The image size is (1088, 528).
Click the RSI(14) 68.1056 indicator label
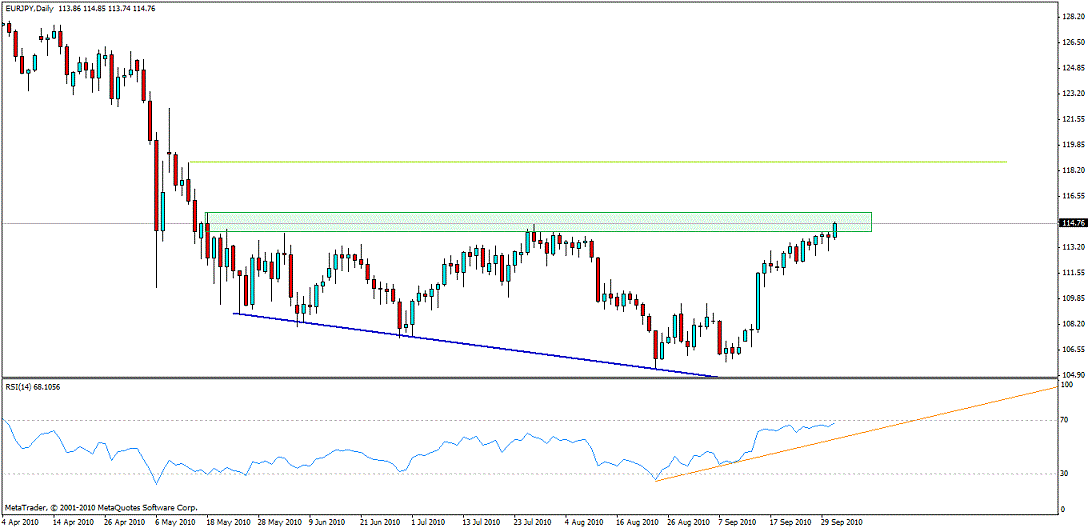[31, 387]
